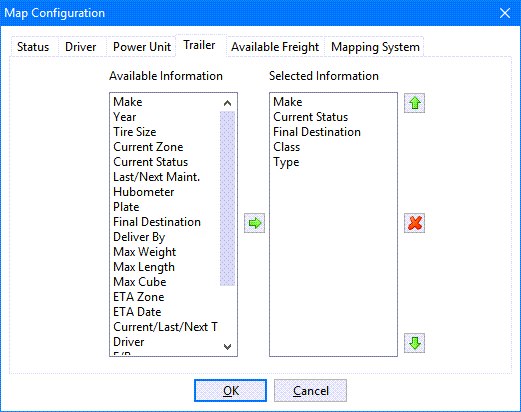Select Class in Selected Information list
The width and height of the screenshot is (521, 412).
(x=287, y=147)
